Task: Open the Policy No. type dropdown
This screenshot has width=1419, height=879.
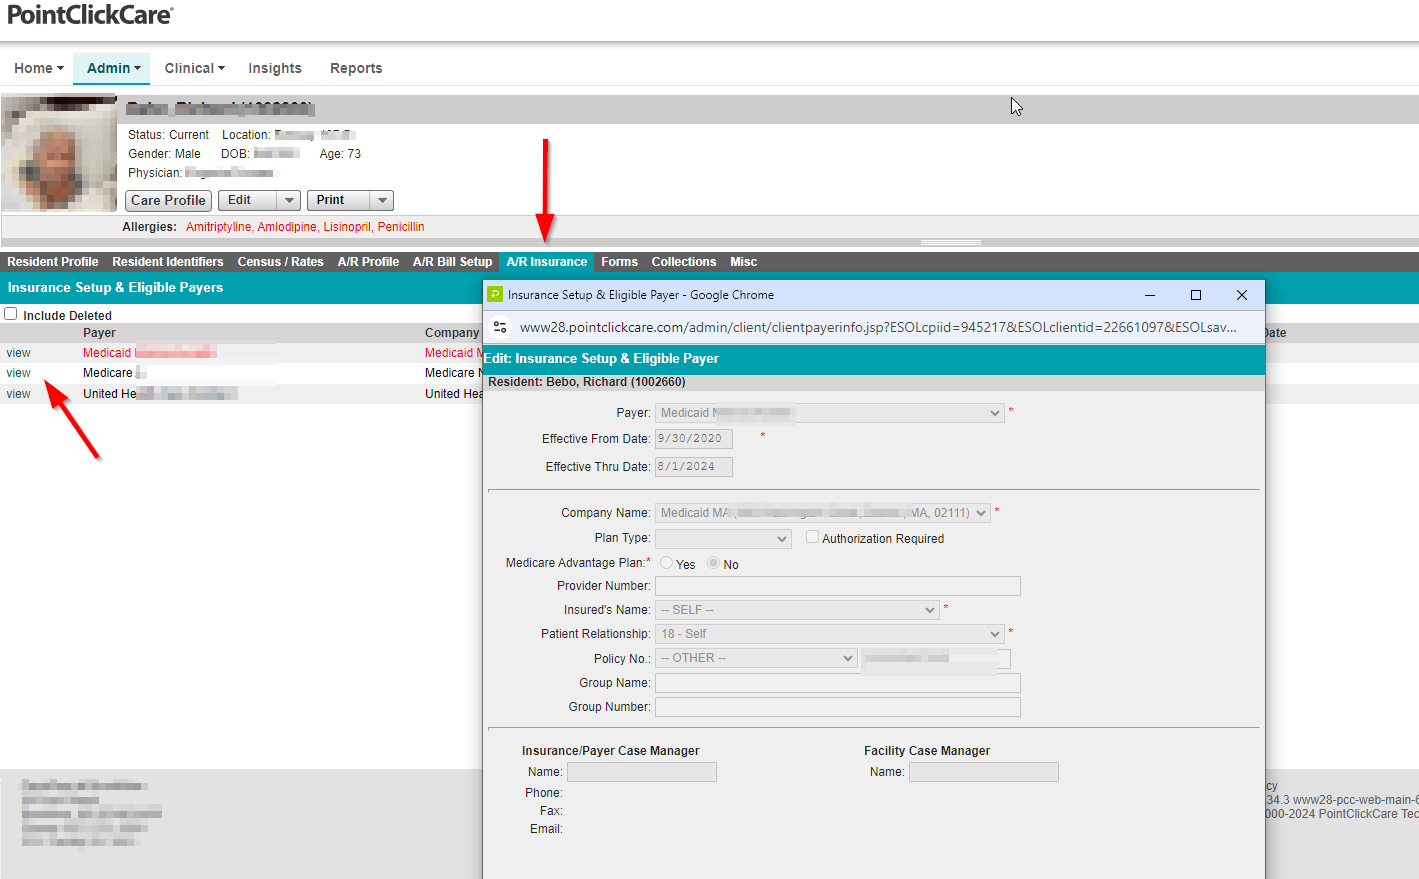Action: 756,658
